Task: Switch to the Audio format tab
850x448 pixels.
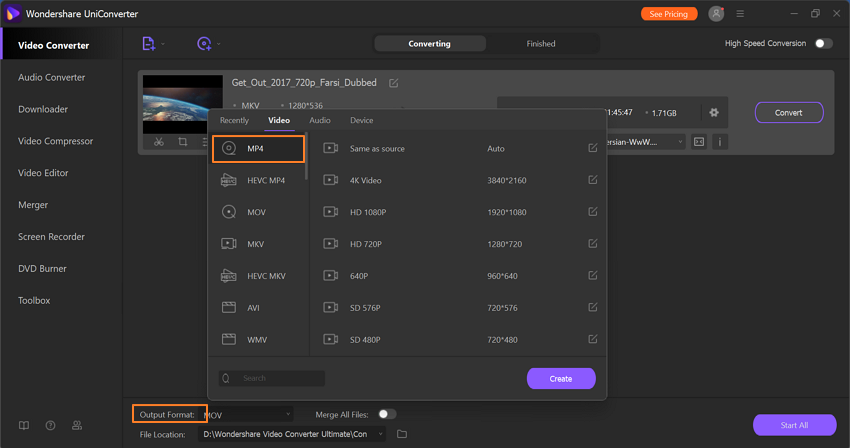Action: [320, 120]
